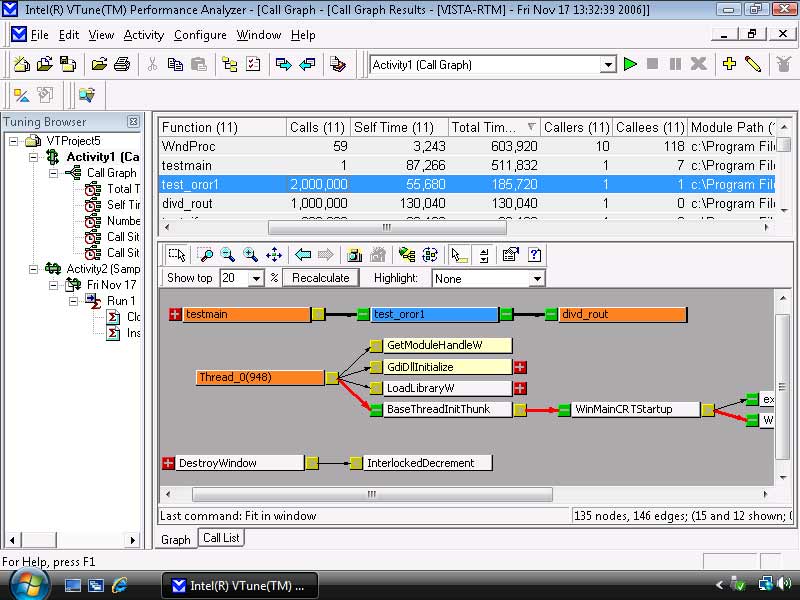Select the divd_rout row in function table
The width and height of the screenshot is (800, 600).
click(x=467, y=204)
